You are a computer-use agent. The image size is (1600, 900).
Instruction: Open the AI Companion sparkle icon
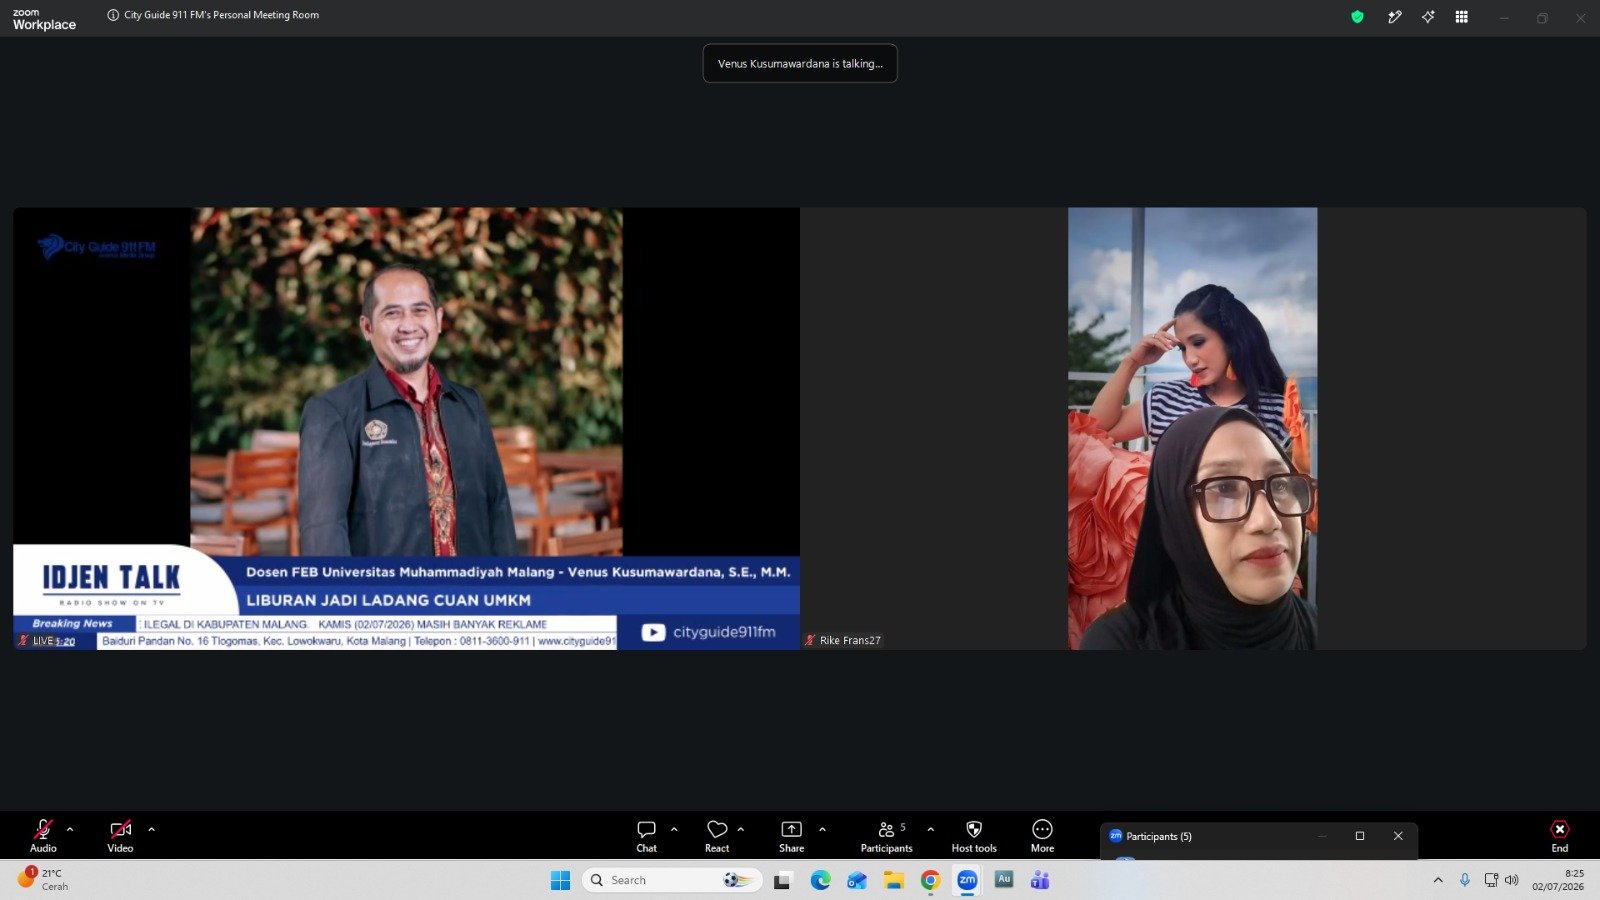pyautogui.click(x=1428, y=17)
